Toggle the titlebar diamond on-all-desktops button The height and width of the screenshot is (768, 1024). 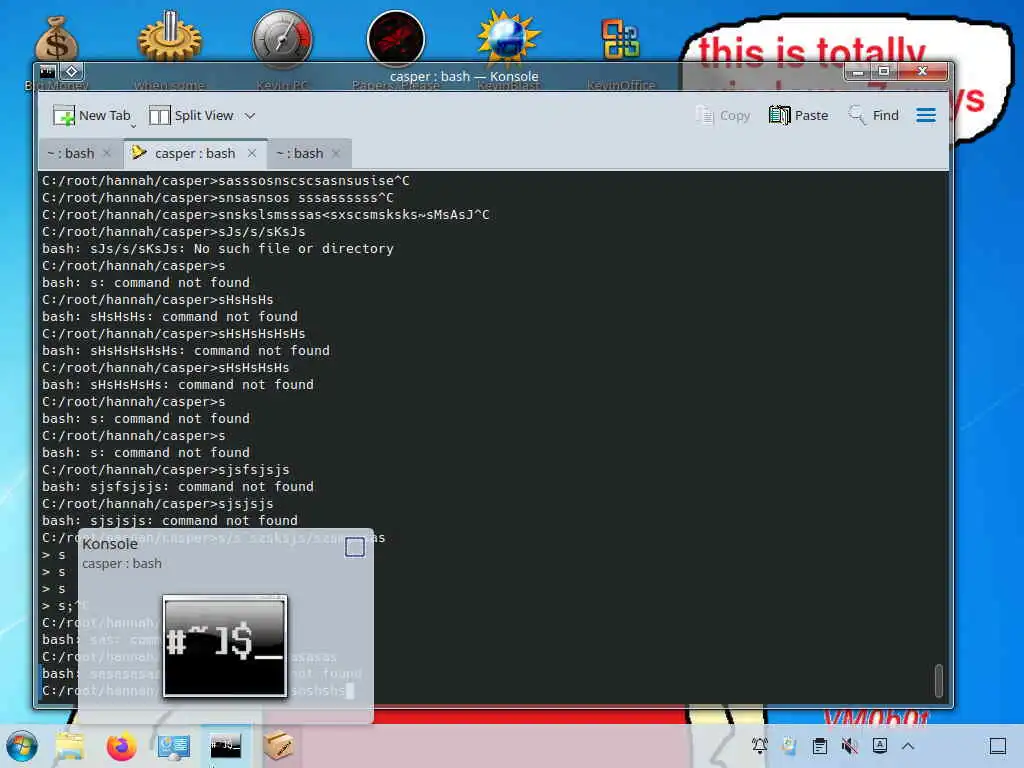click(72, 71)
